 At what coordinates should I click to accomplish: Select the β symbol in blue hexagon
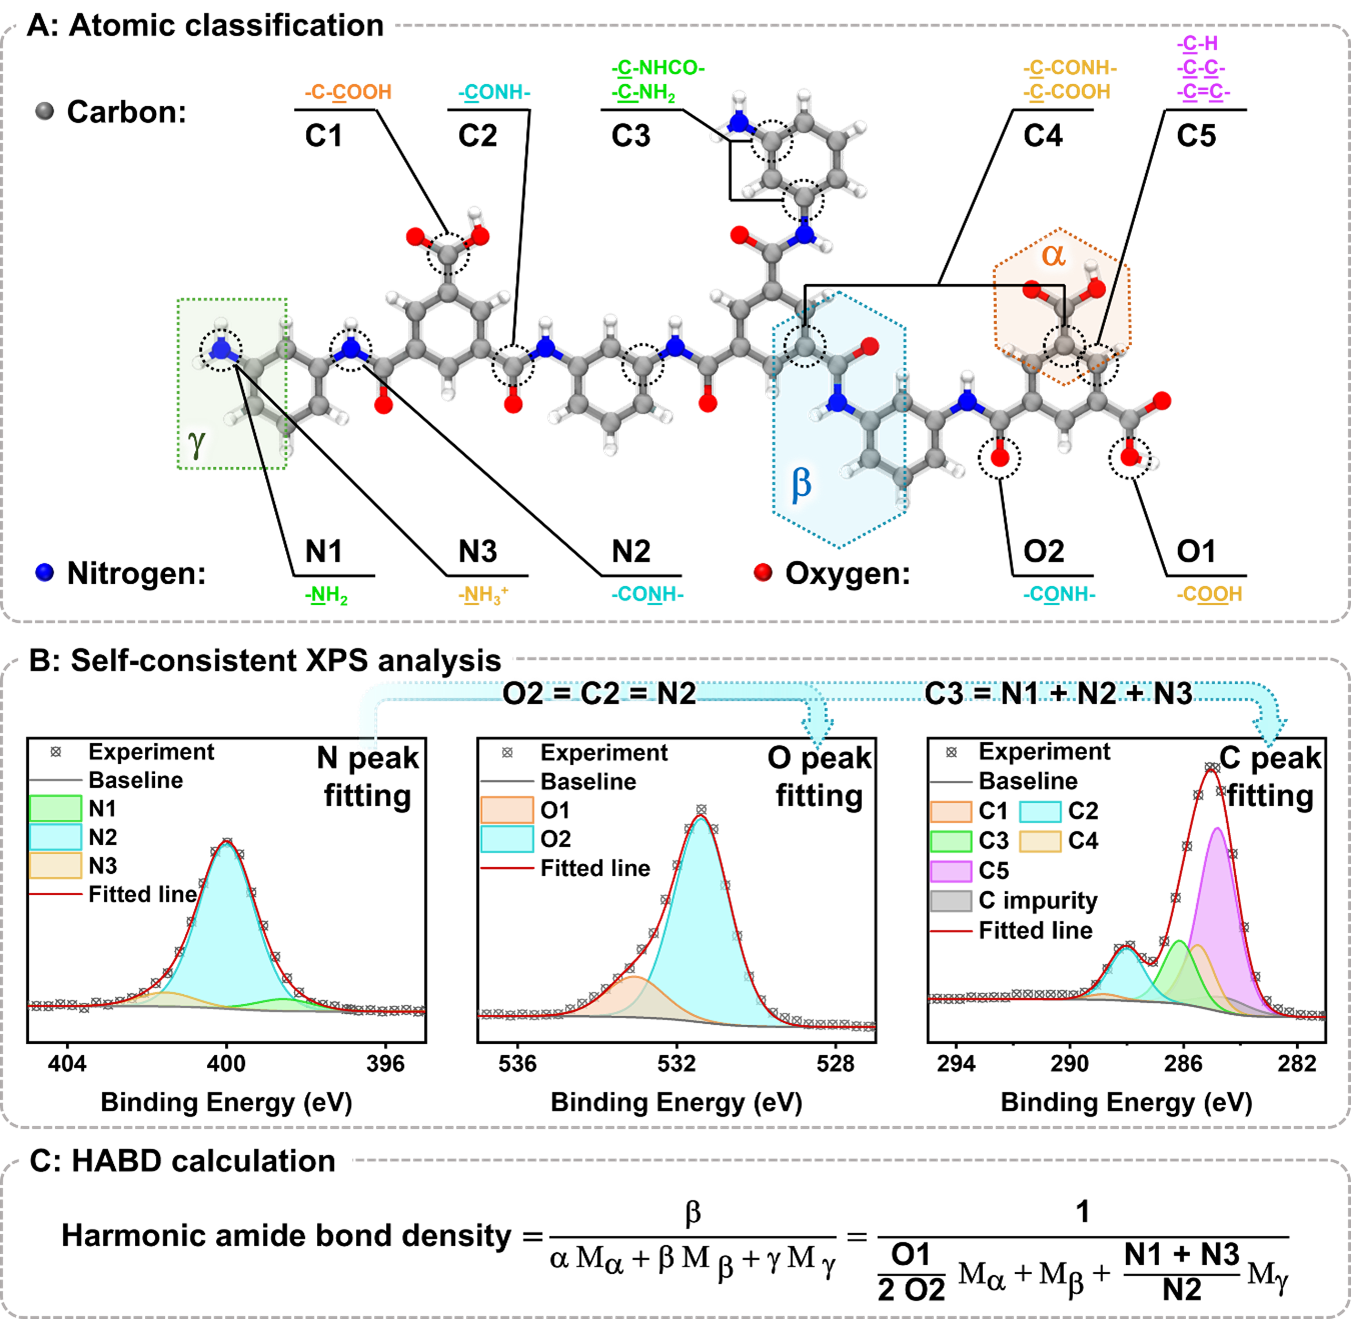(801, 484)
